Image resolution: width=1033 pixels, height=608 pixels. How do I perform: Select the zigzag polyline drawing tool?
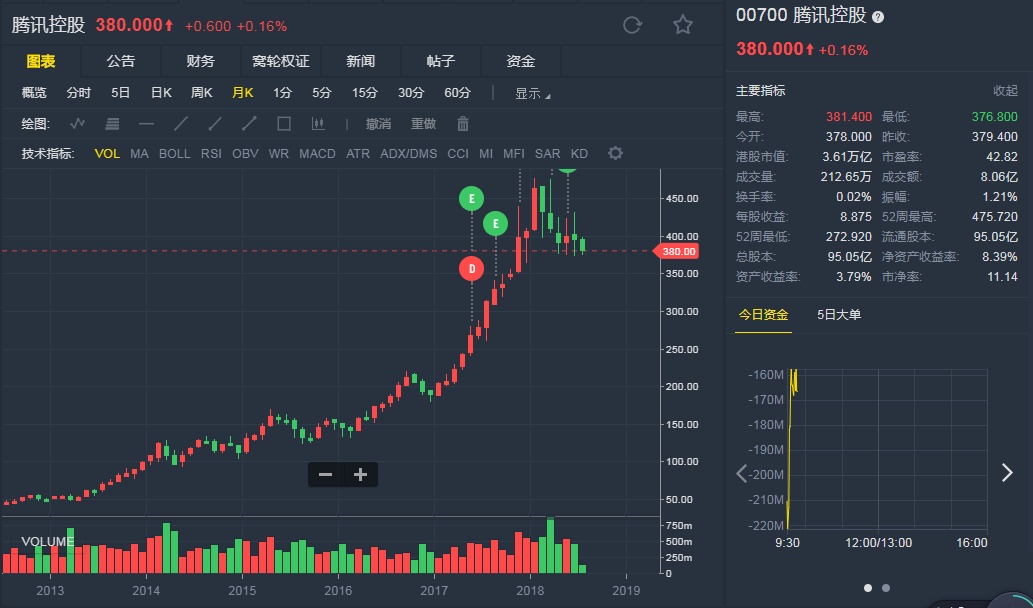tap(78, 124)
